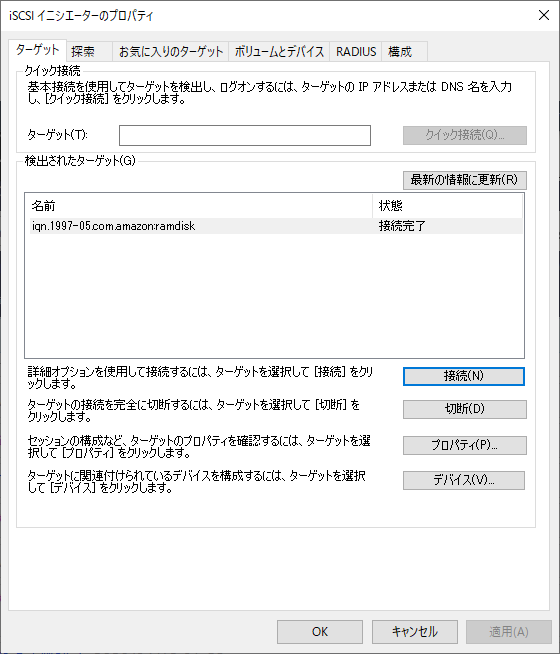Click the キャンセル button
The width and height of the screenshot is (560, 654).
pos(414,632)
